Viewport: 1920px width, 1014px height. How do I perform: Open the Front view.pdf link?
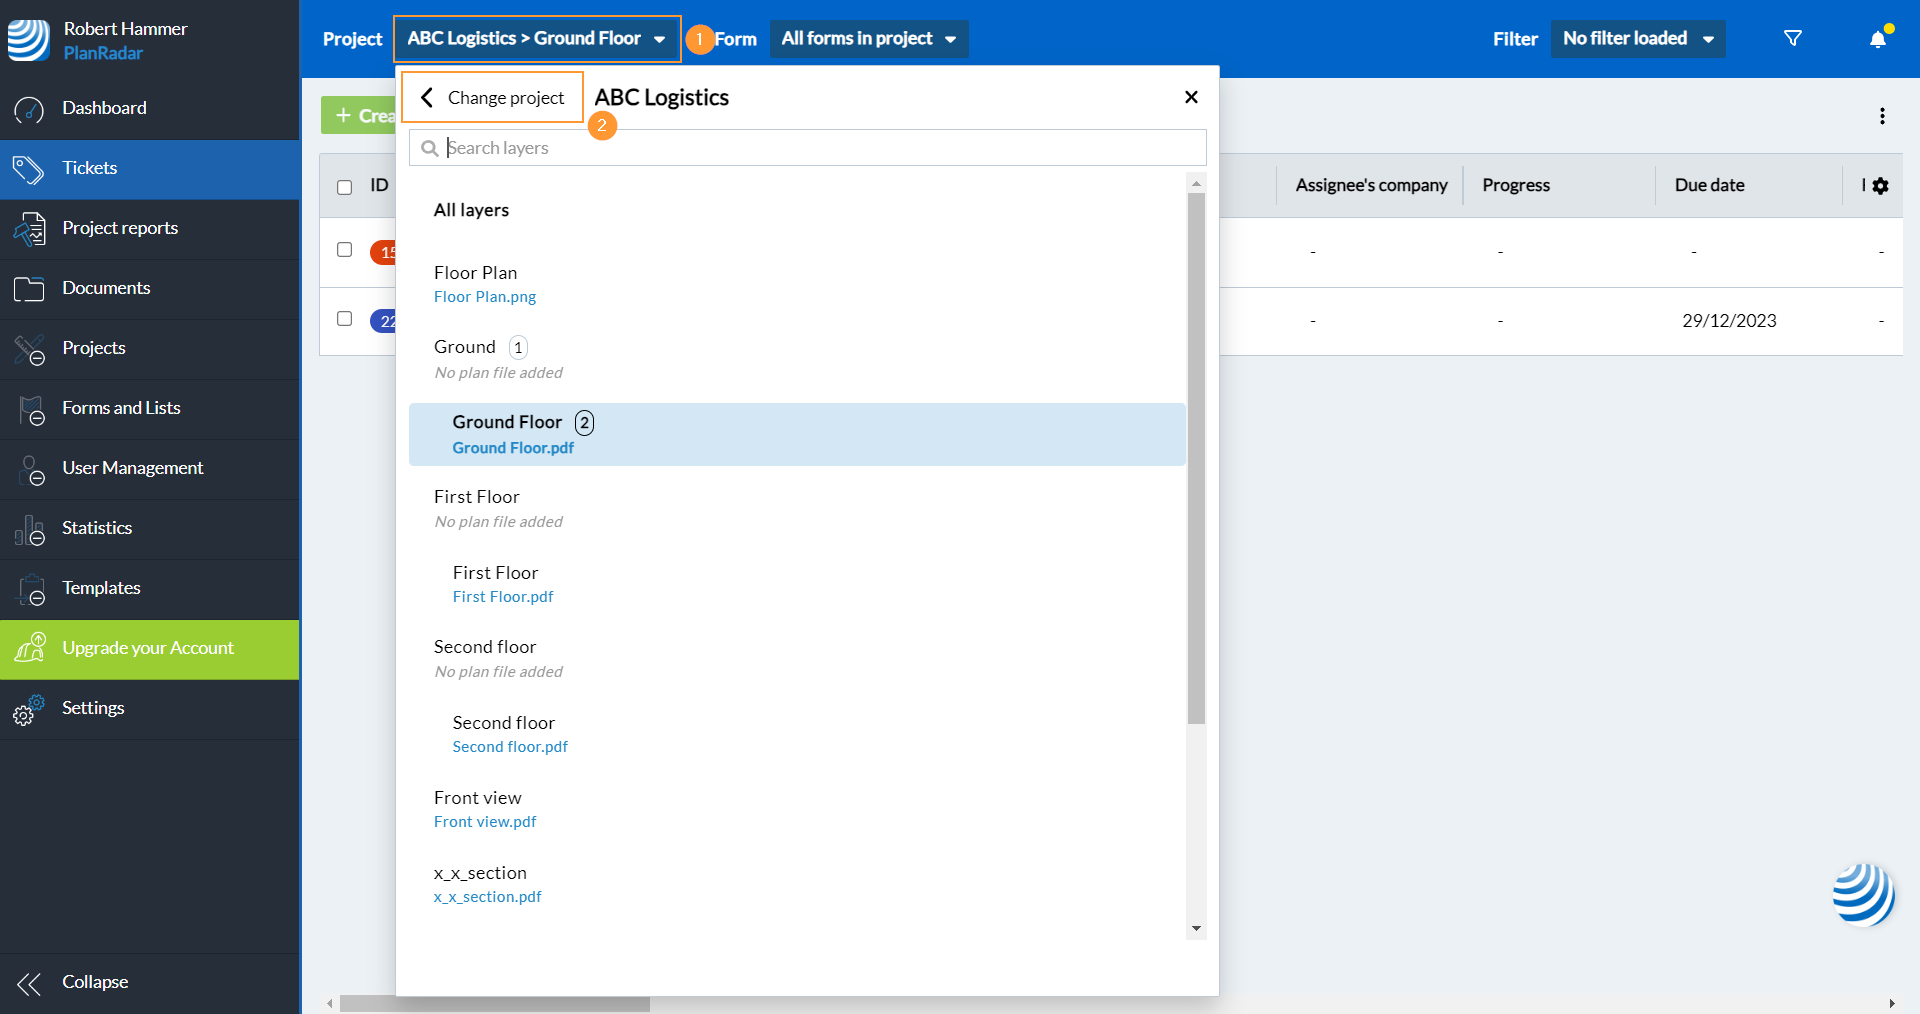click(x=485, y=822)
